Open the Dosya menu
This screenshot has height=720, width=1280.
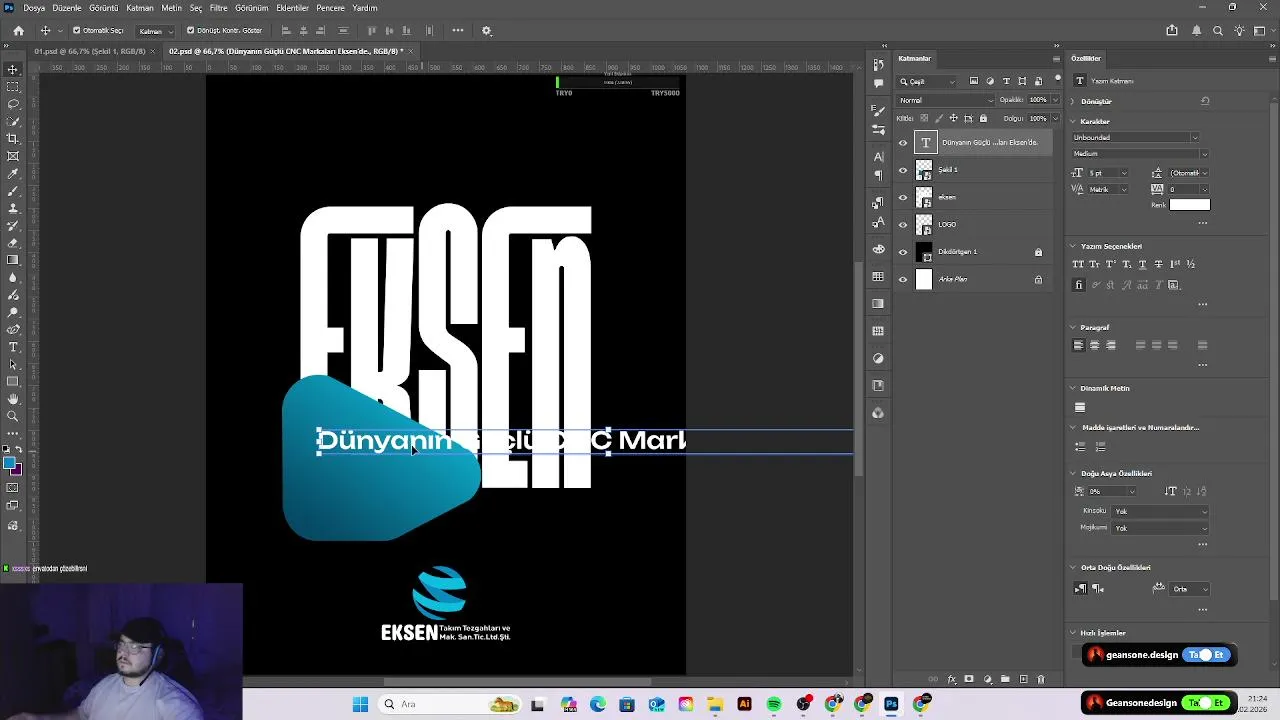(34, 8)
